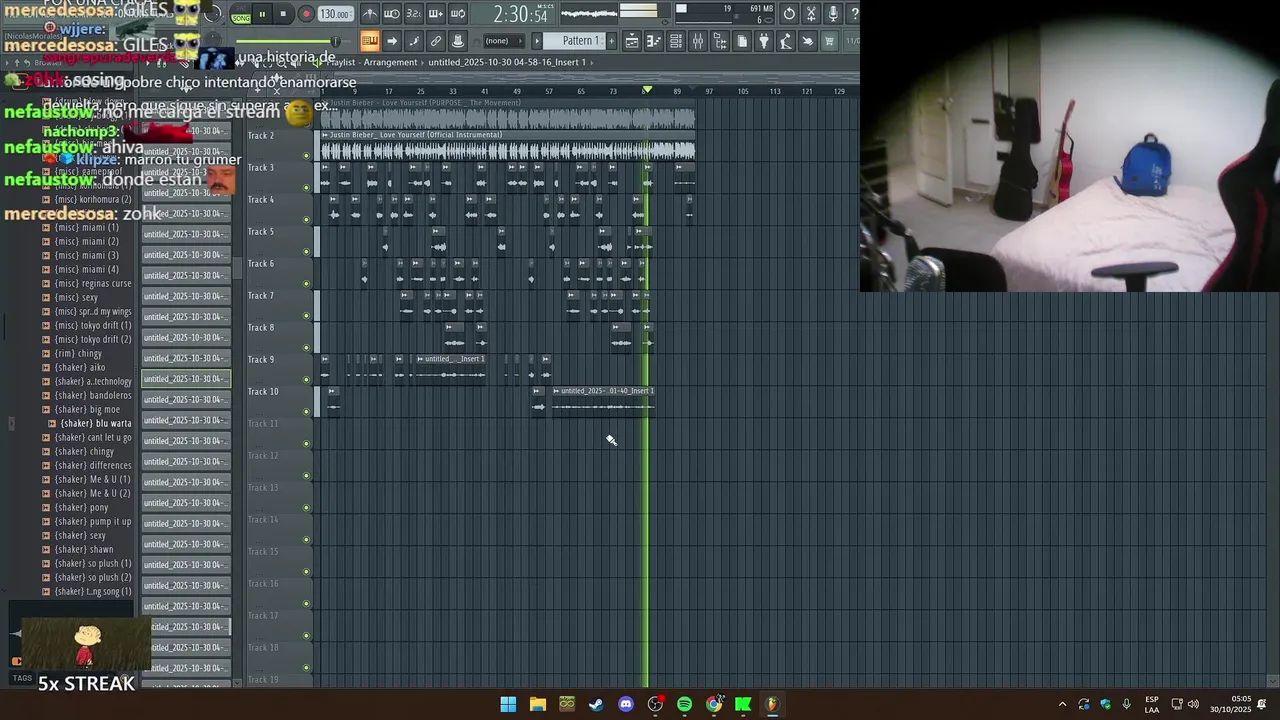Click the 2:30:54 time display

point(521,14)
